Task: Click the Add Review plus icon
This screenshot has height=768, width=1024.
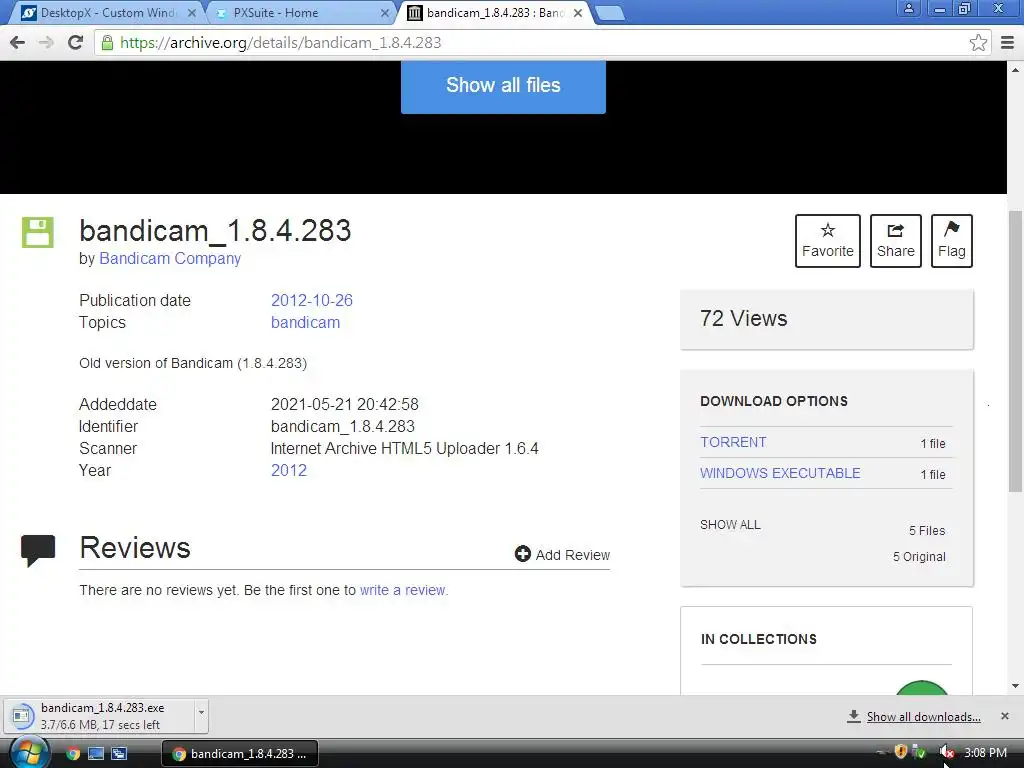Action: (x=522, y=554)
